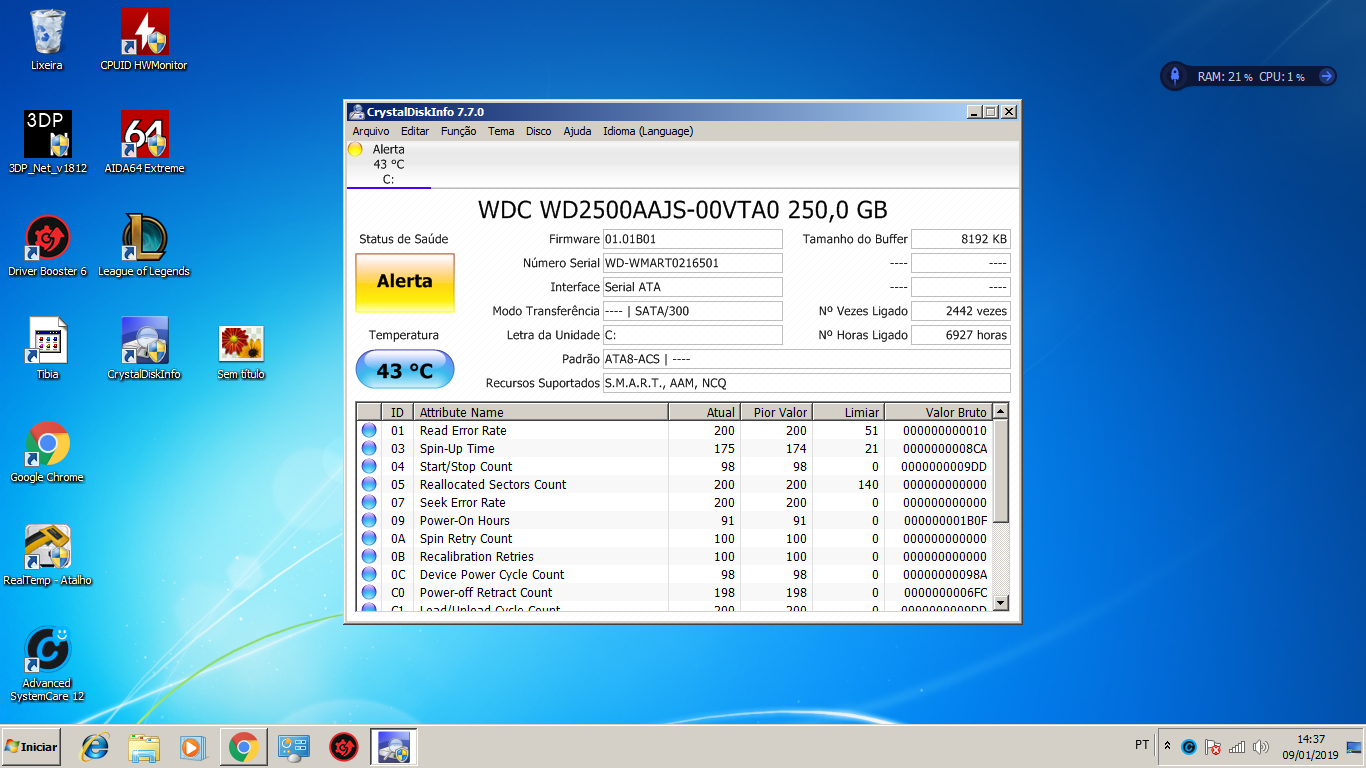Click the network signal tray icon
Viewport: 1366px width, 768px height.
pyautogui.click(x=1237, y=747)
